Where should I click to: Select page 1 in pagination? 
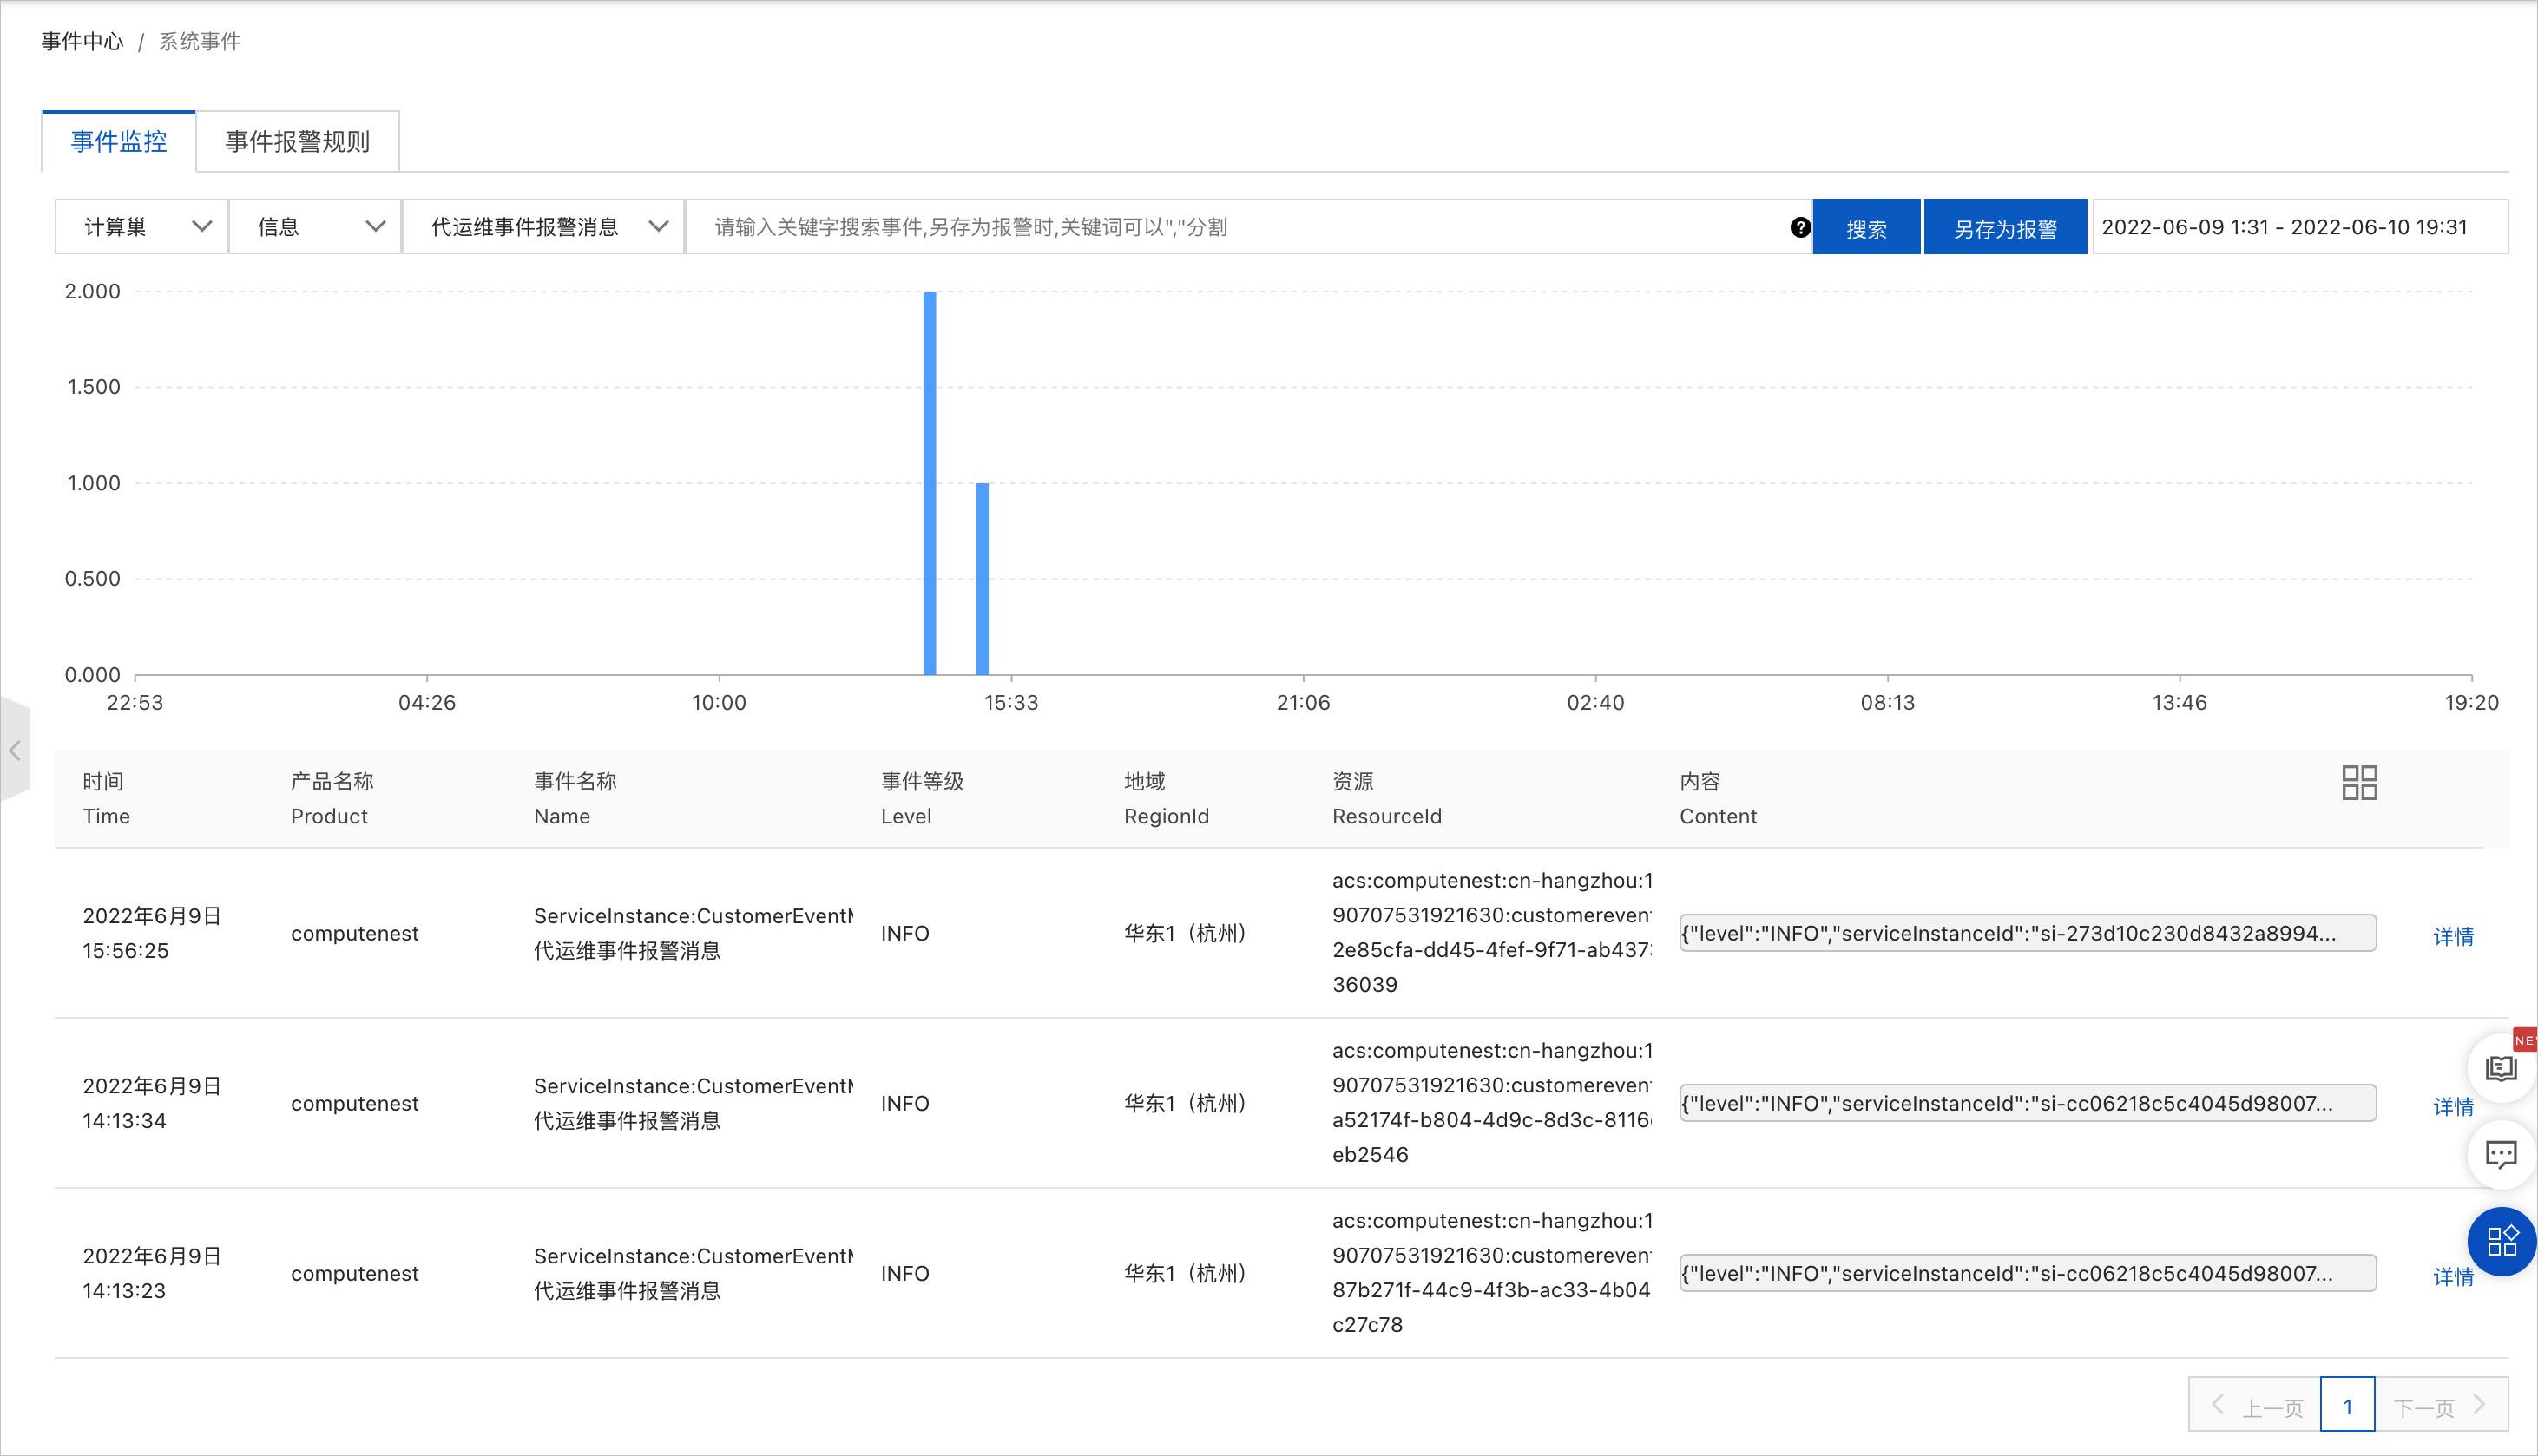click(2347, 1405)
